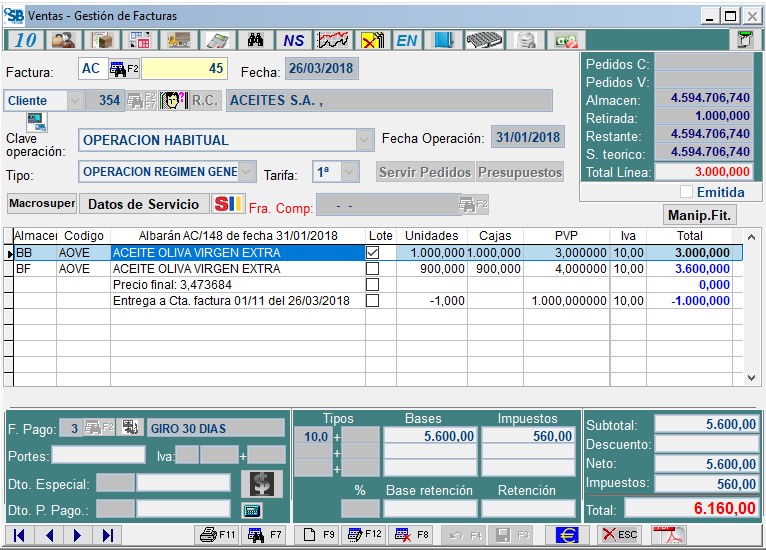Open the calculator toolbar icon
The width and height of the screenshot is (766, 550).
tap(217, 40)
